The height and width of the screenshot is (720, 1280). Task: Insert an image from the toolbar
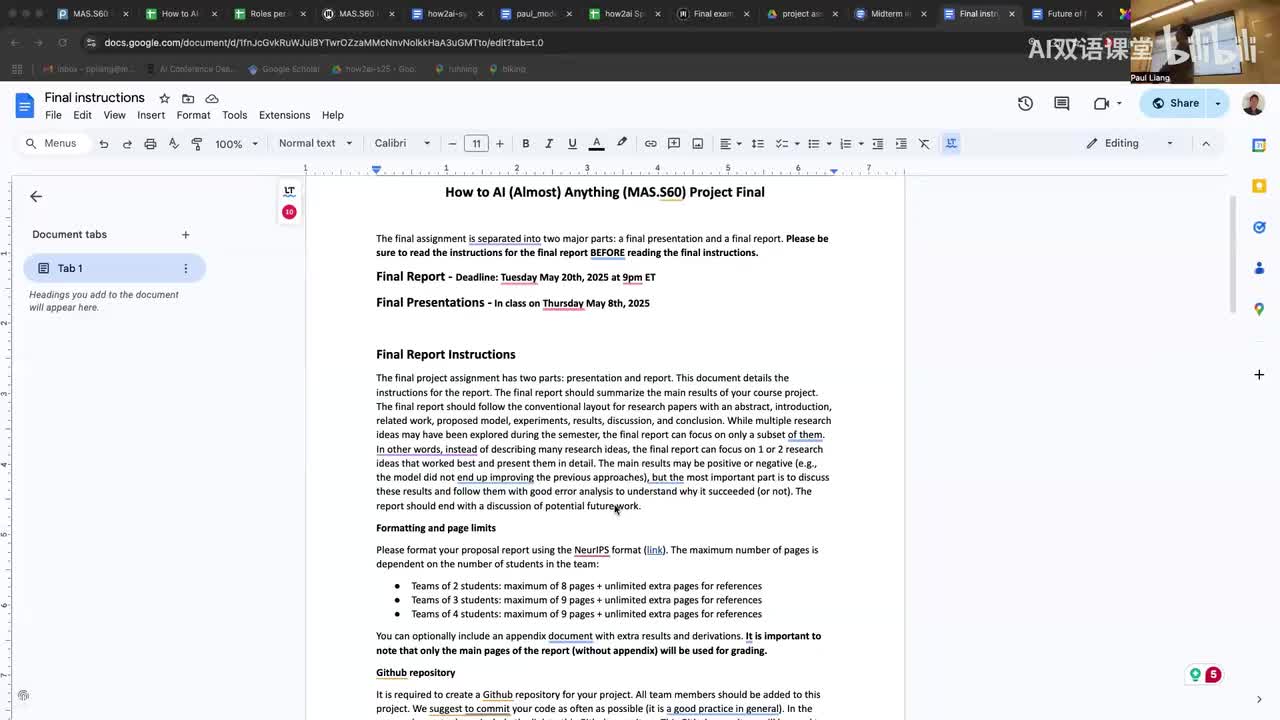click(698, 143)
